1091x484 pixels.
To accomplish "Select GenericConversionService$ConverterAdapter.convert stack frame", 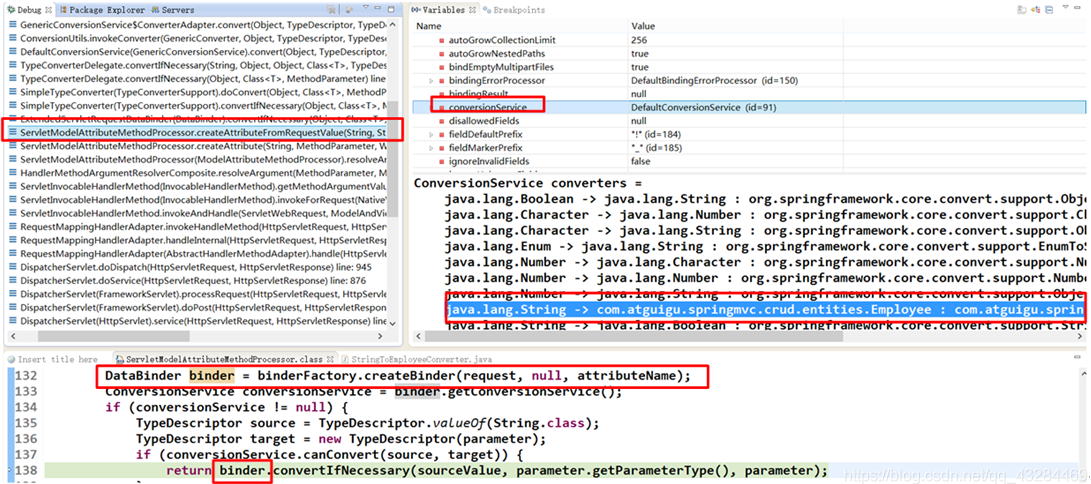I will point(198,24).
